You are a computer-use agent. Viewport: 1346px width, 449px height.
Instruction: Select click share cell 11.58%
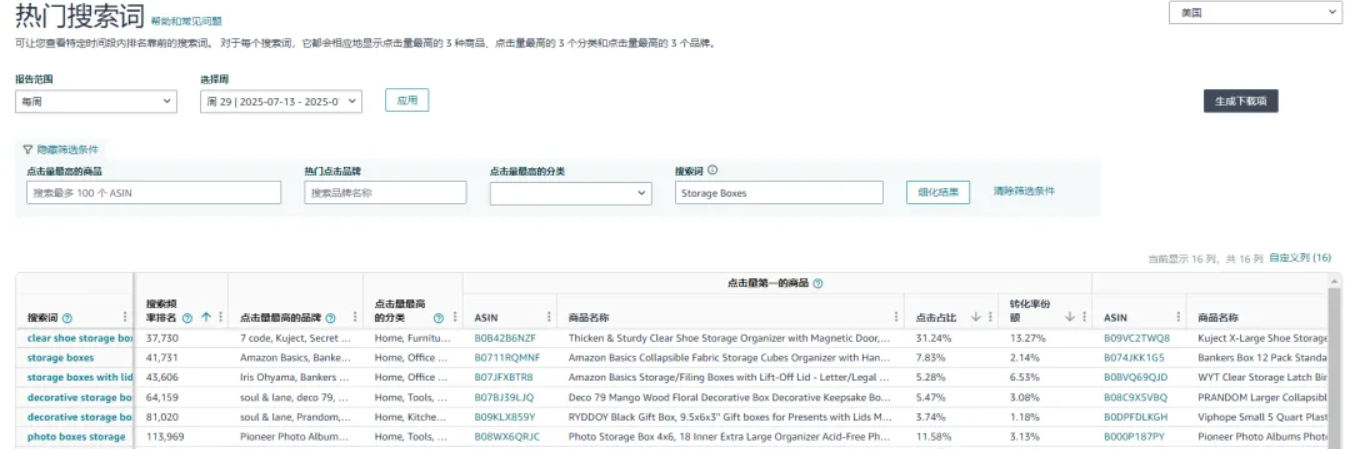point(933,436)
